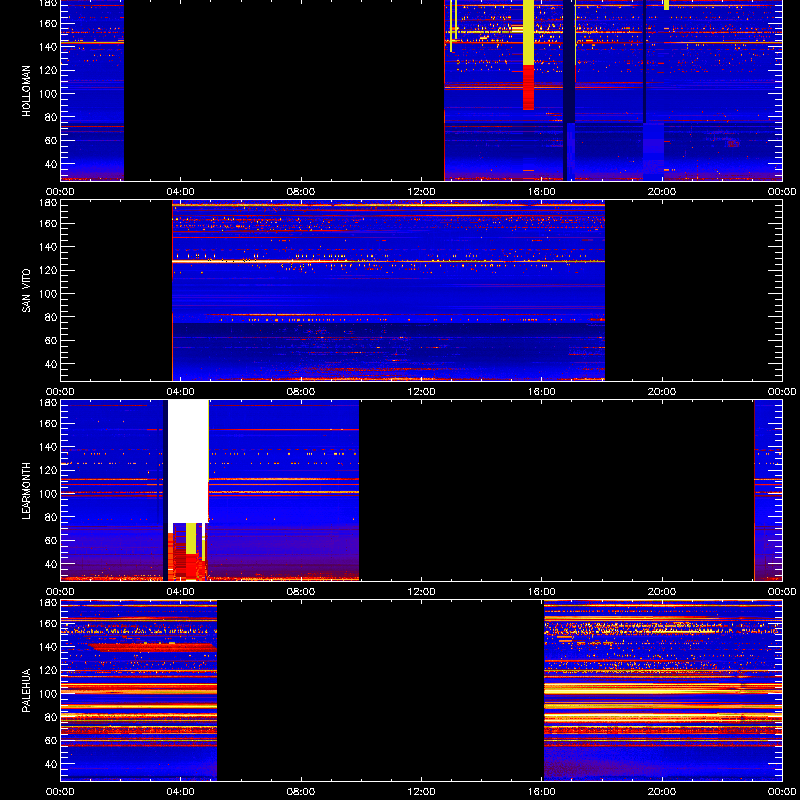Choose 12:00 tick label under Learmonth panel
800x800 pixels.
(x=421, y=592)
